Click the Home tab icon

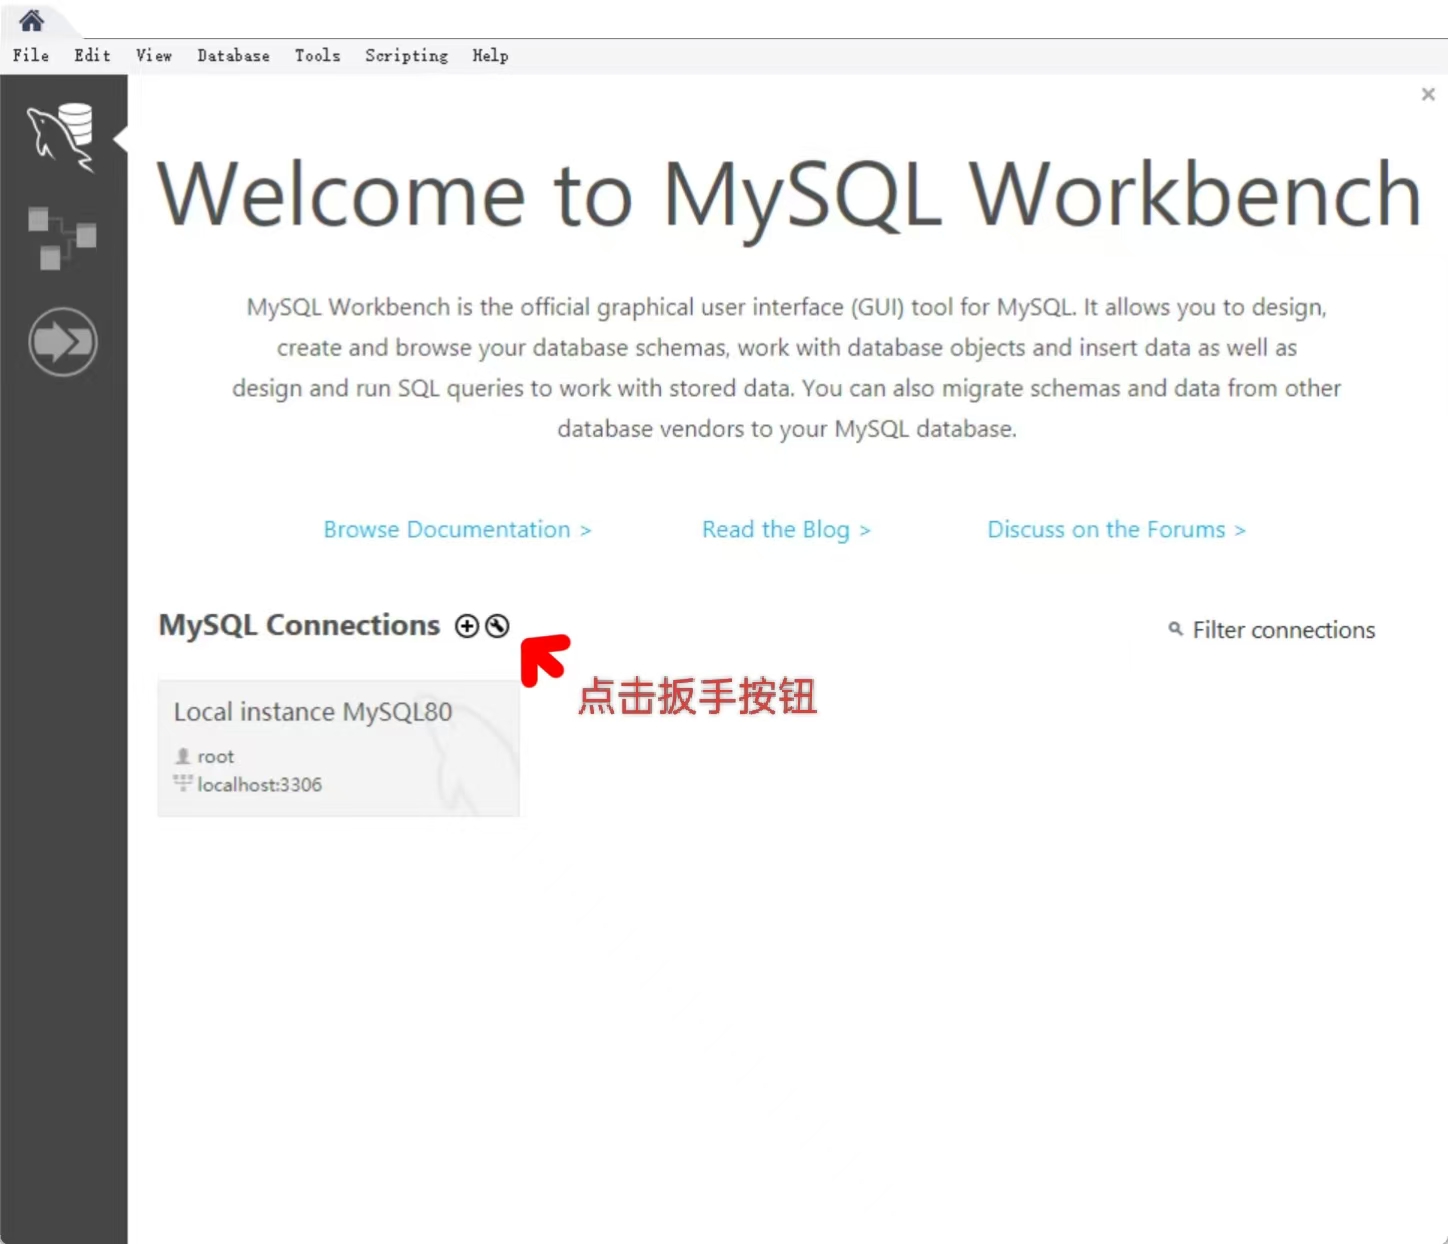coord(31,20)
